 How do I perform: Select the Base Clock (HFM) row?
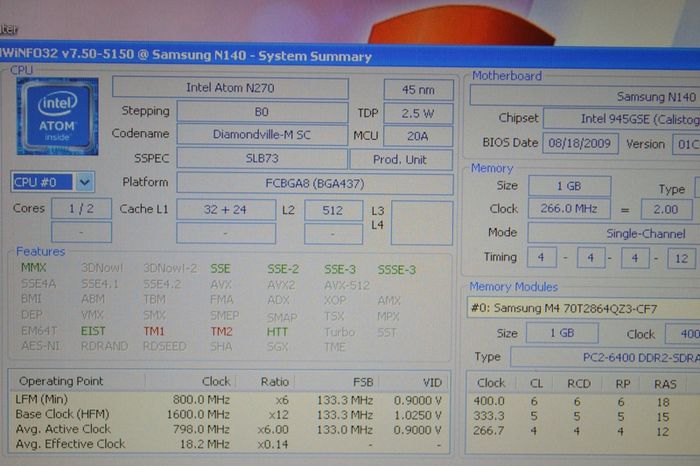[229, 415]
